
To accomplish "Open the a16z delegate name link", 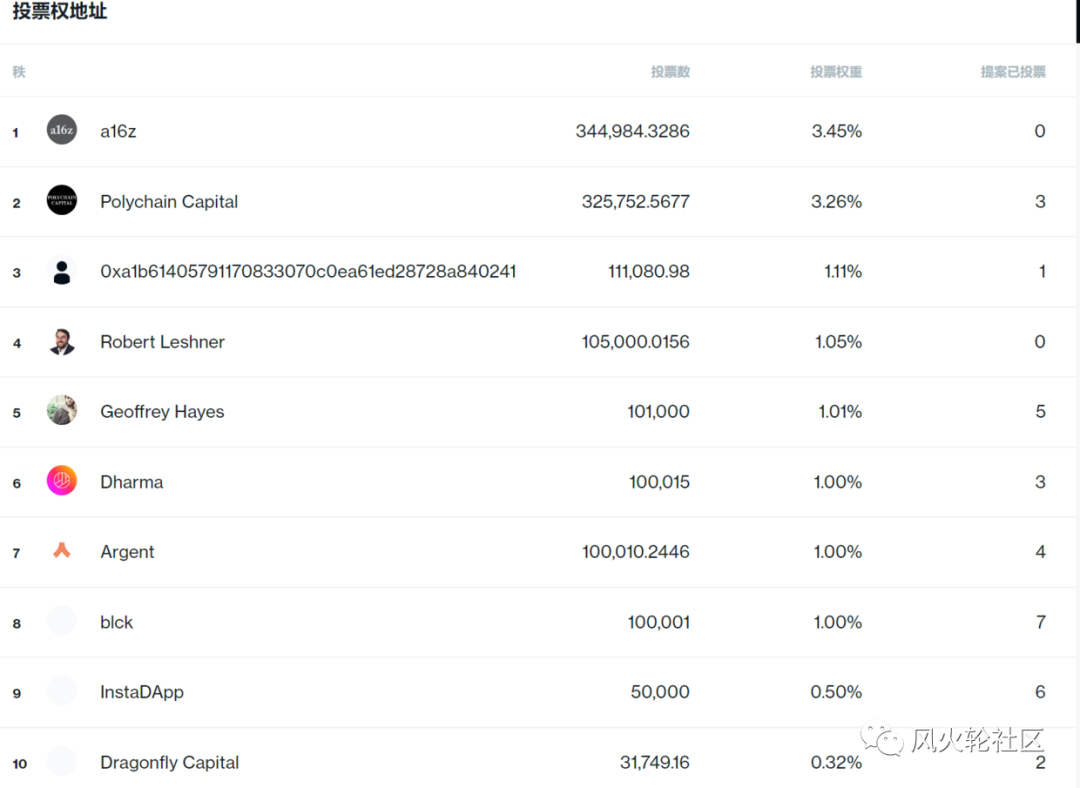I will tap(118, 131).
